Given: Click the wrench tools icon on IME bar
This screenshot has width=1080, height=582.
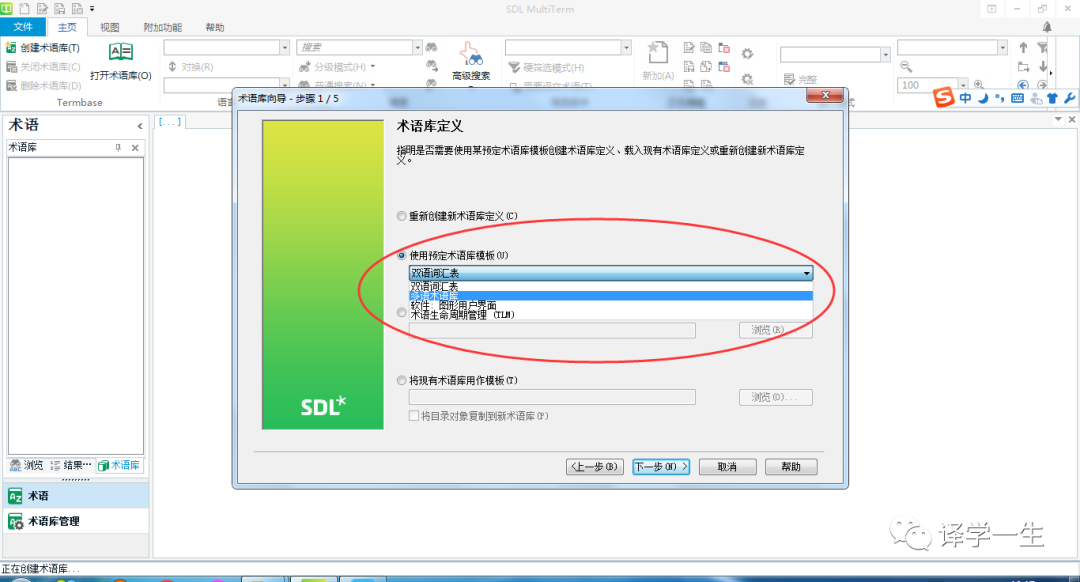Looking at the screenshot, I should pos(1069,98).
